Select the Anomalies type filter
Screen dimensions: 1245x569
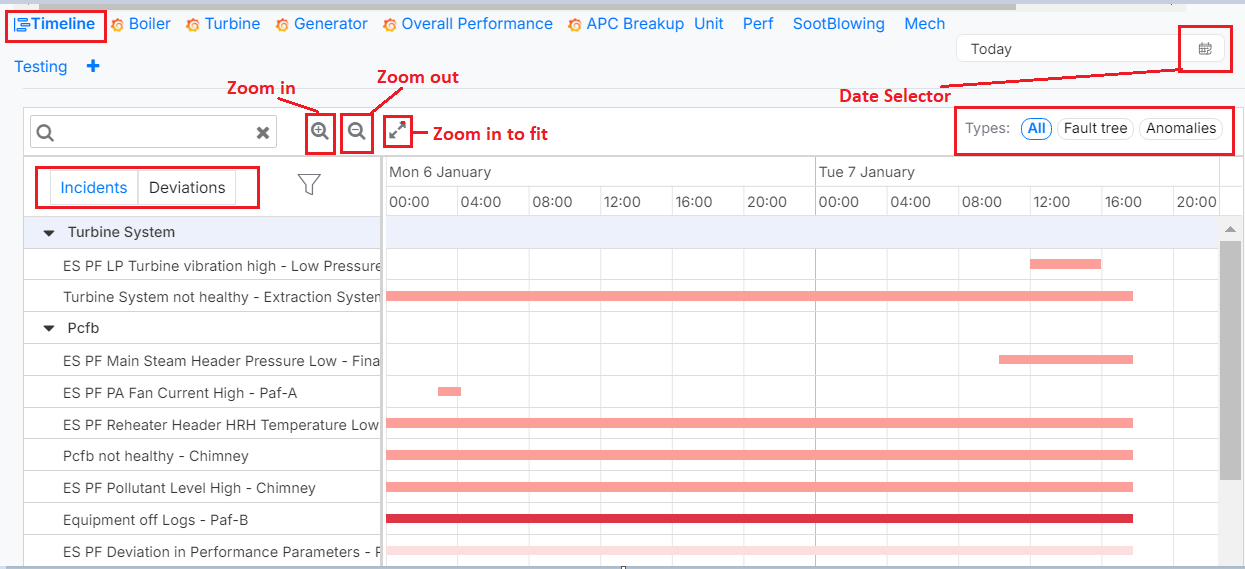1181,128
